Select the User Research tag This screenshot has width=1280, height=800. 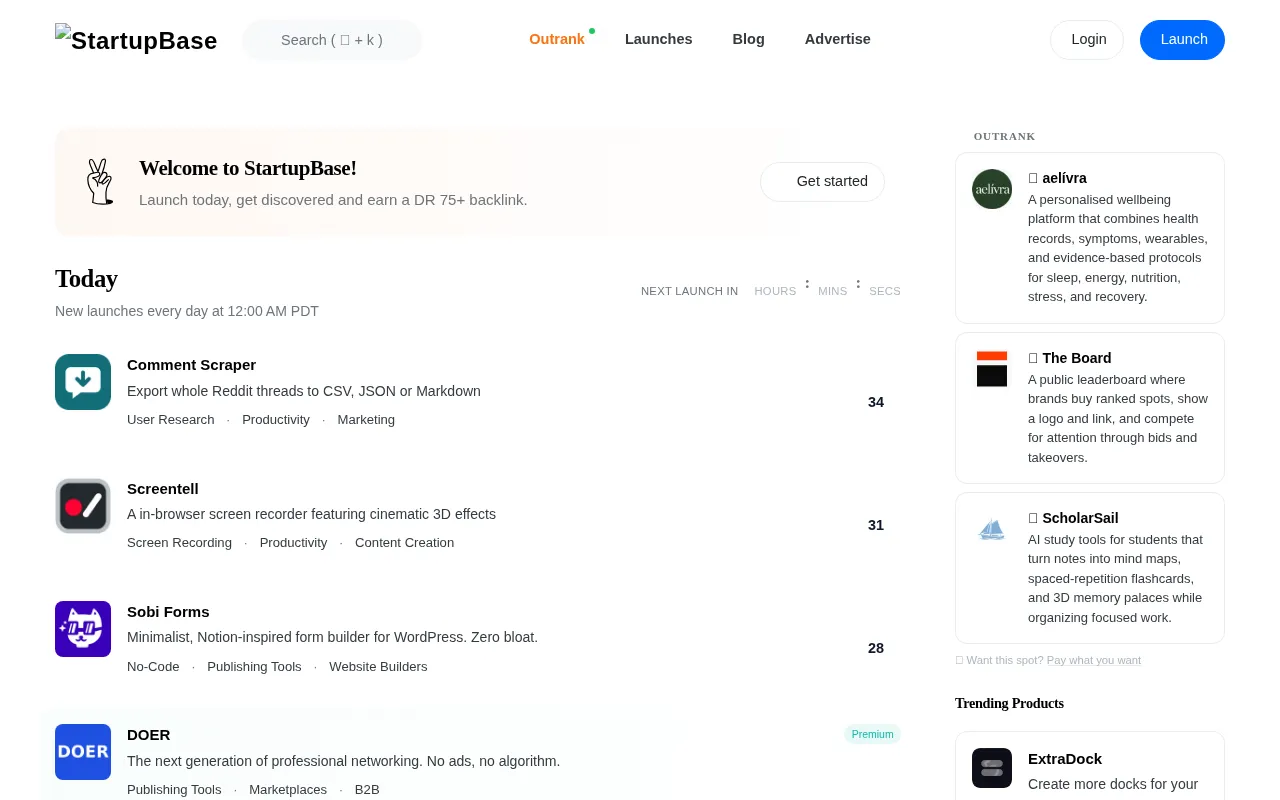coord(171,420)
